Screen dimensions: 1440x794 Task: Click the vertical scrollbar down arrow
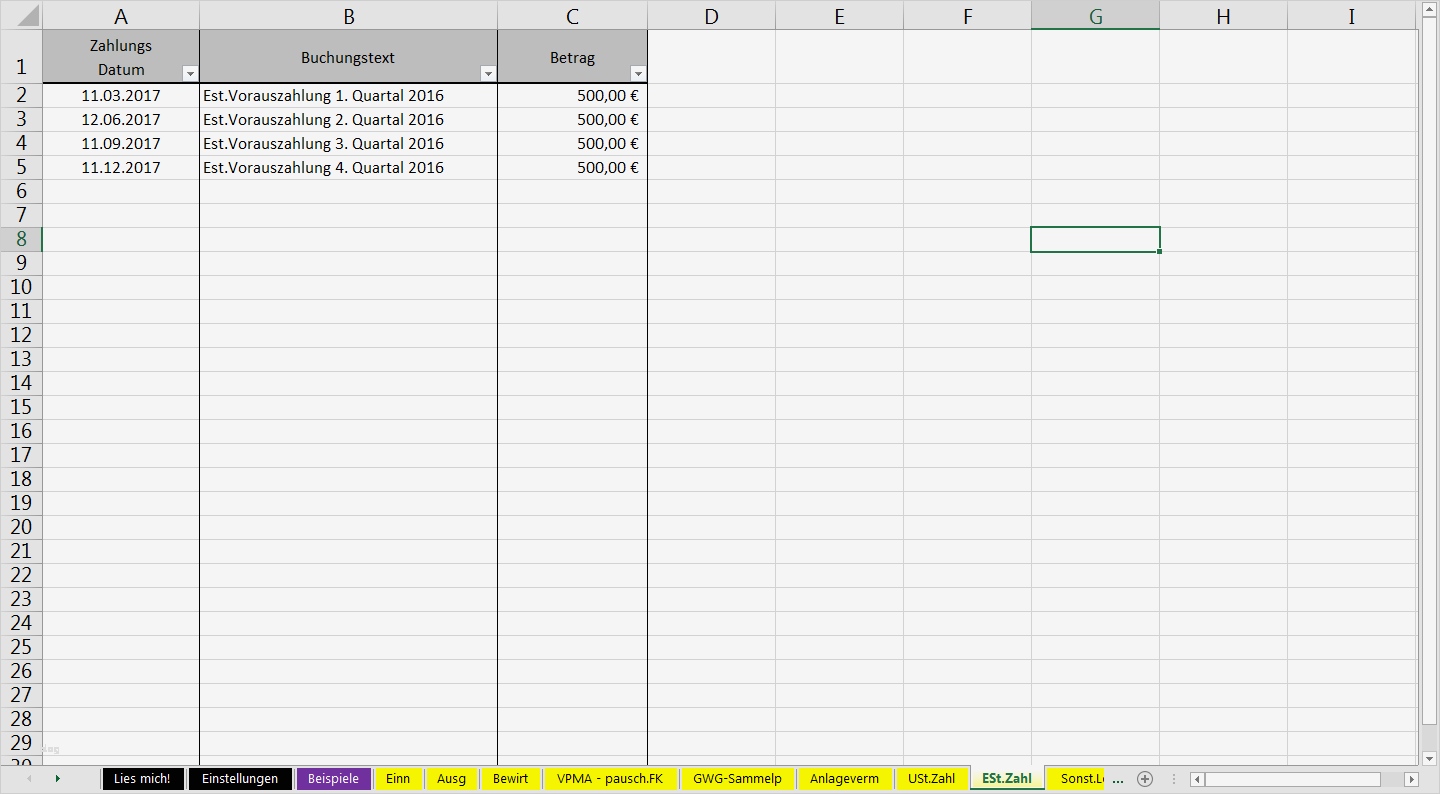pos(1430,758)
